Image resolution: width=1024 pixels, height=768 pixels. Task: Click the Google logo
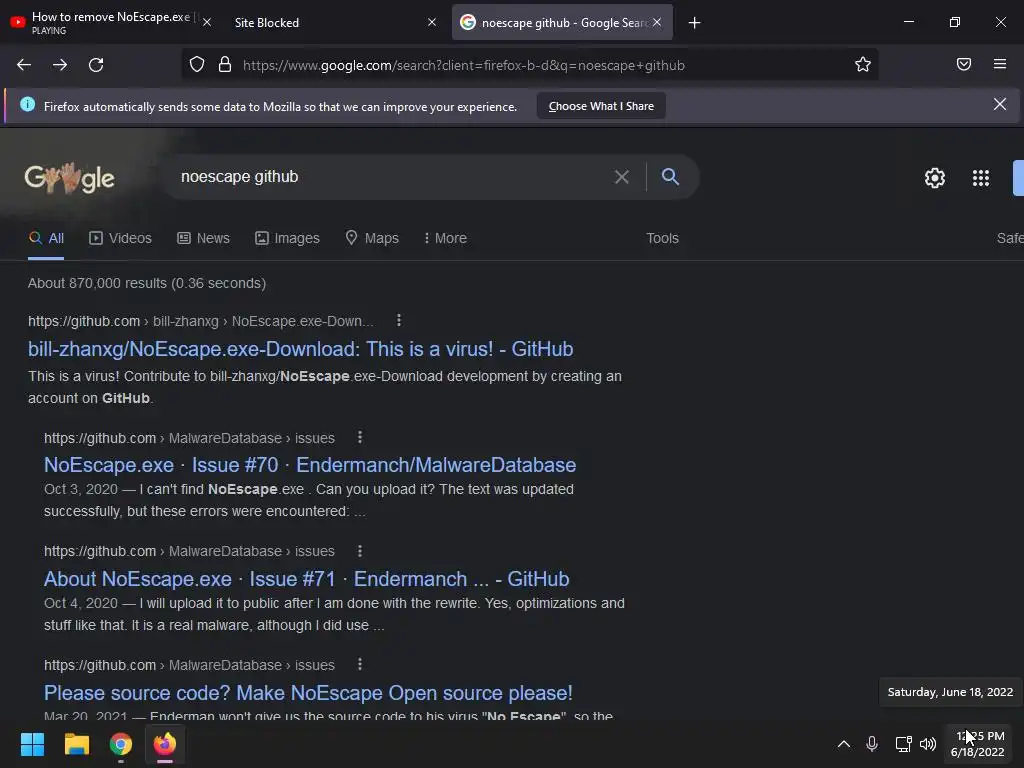click(69, 178)
